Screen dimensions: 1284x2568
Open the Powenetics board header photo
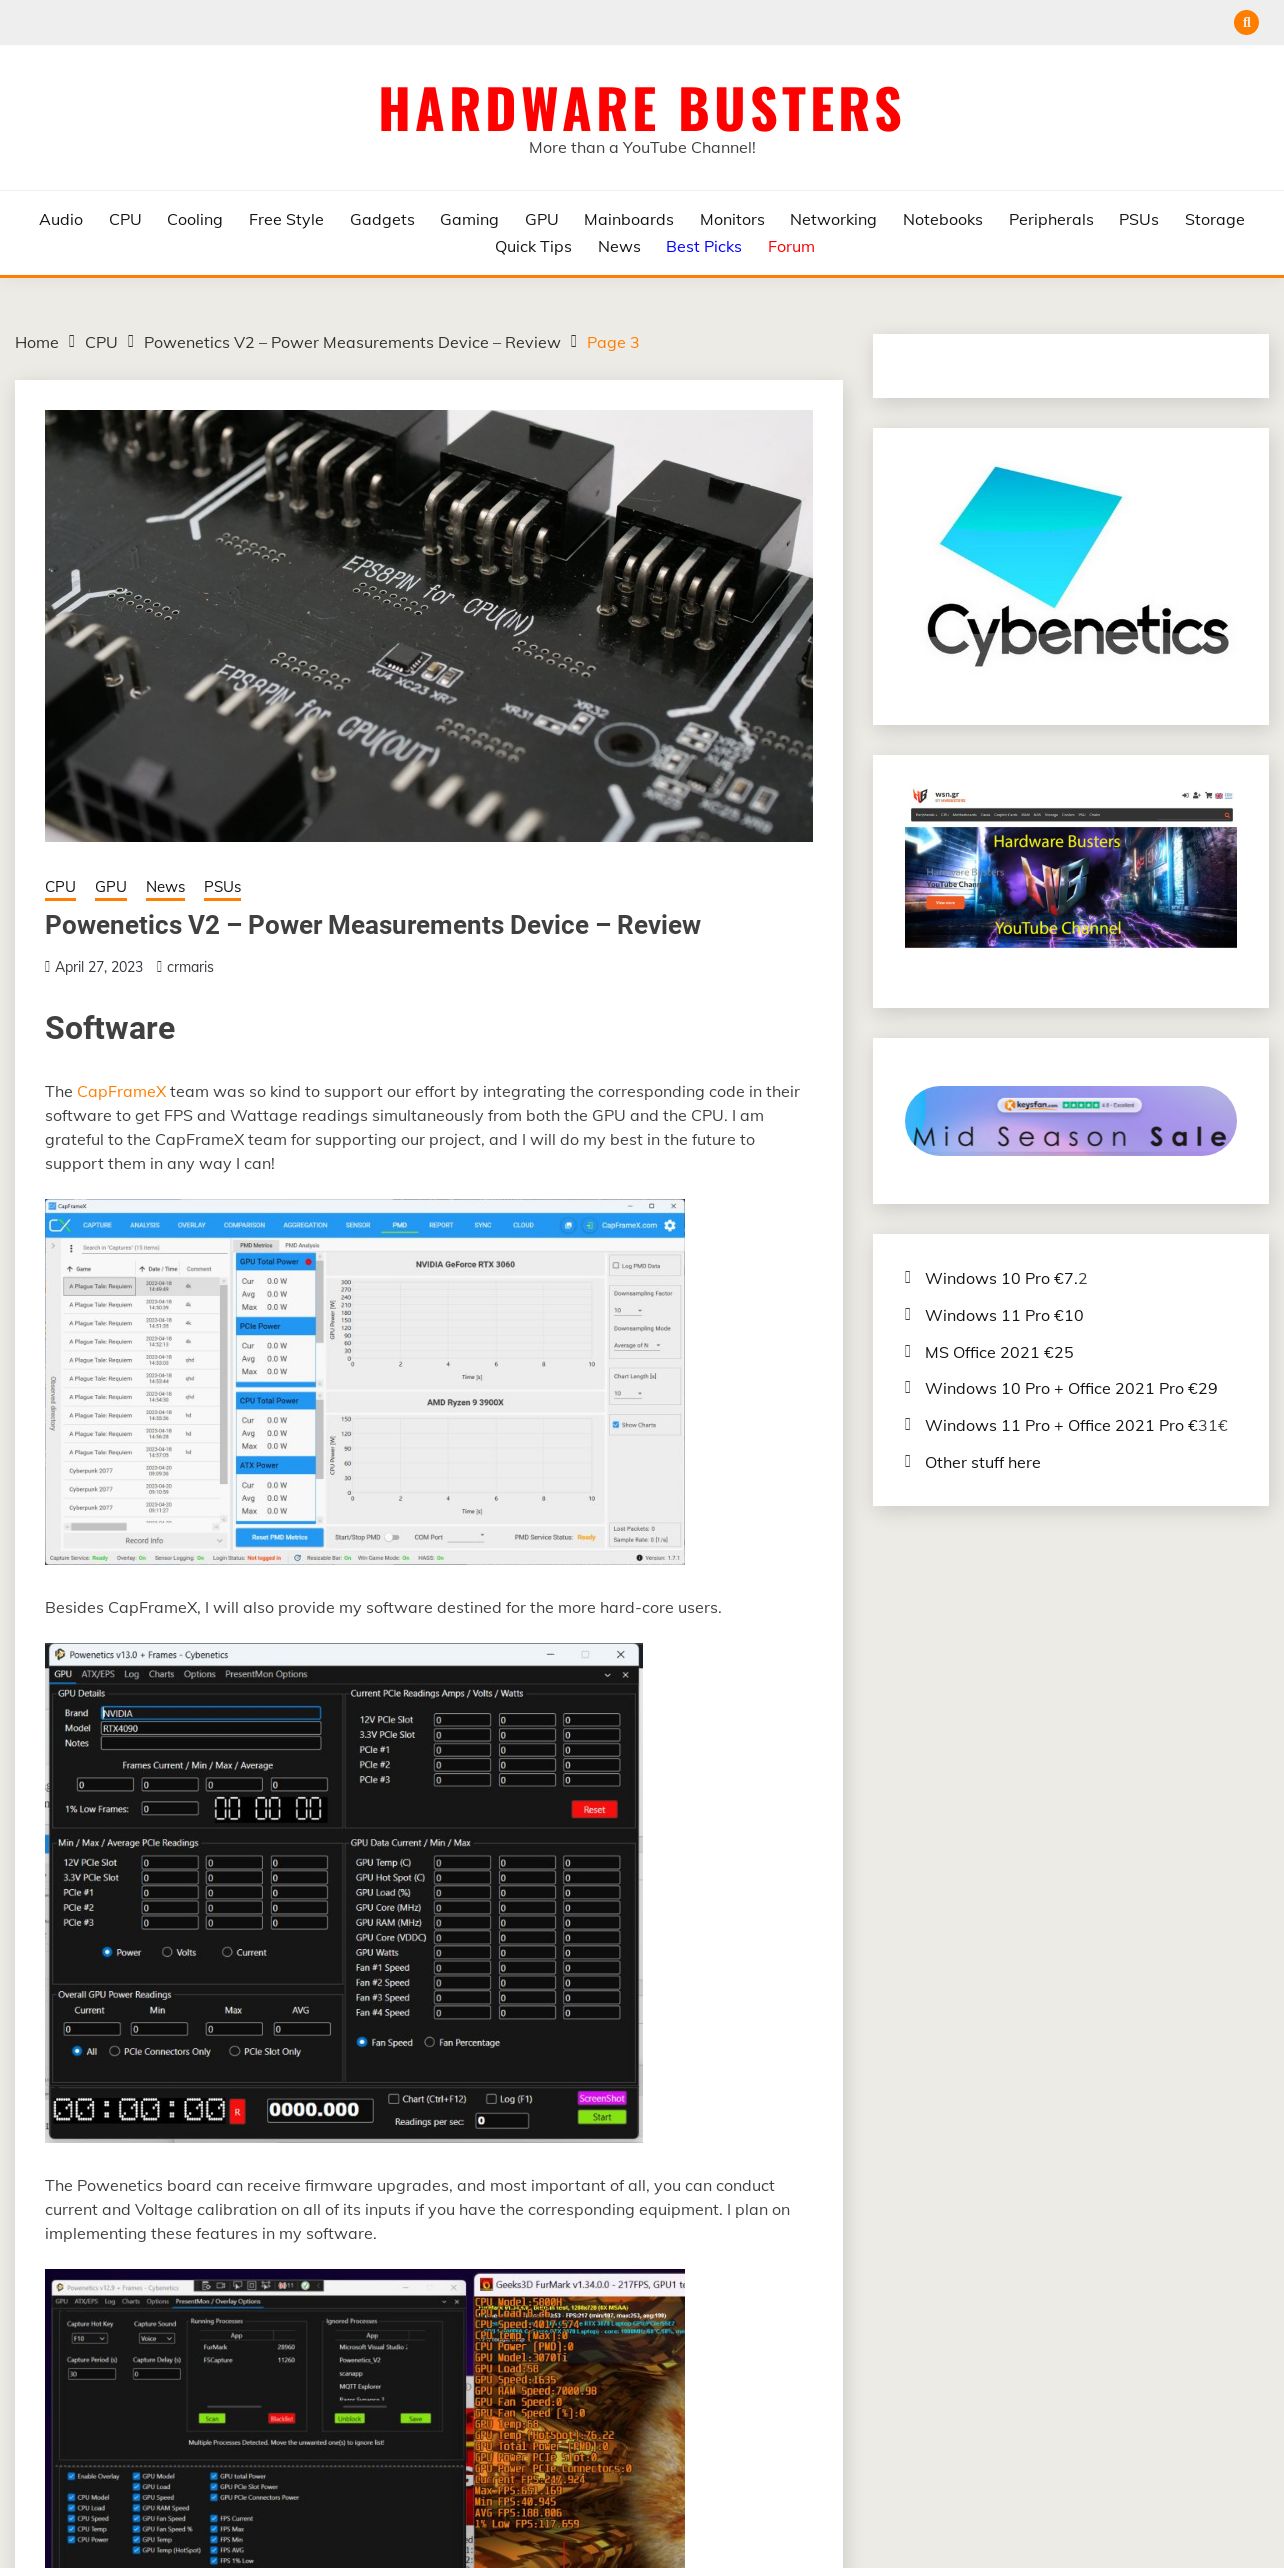coord(429,626)
